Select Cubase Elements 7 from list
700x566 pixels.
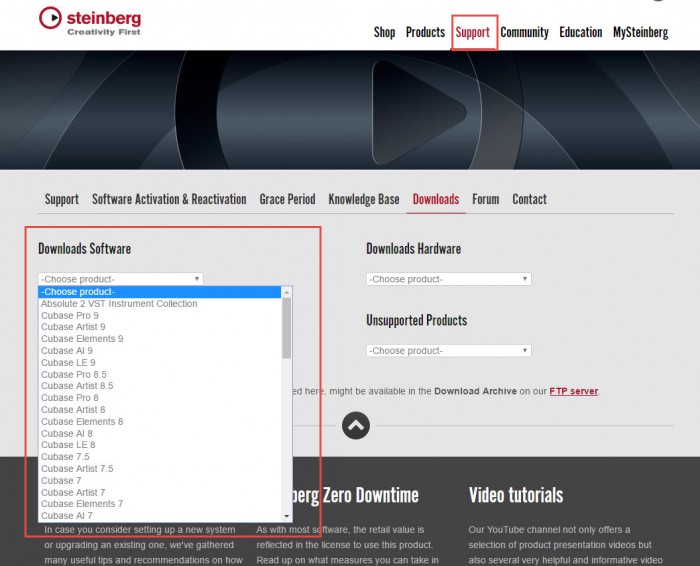point(160,504)
